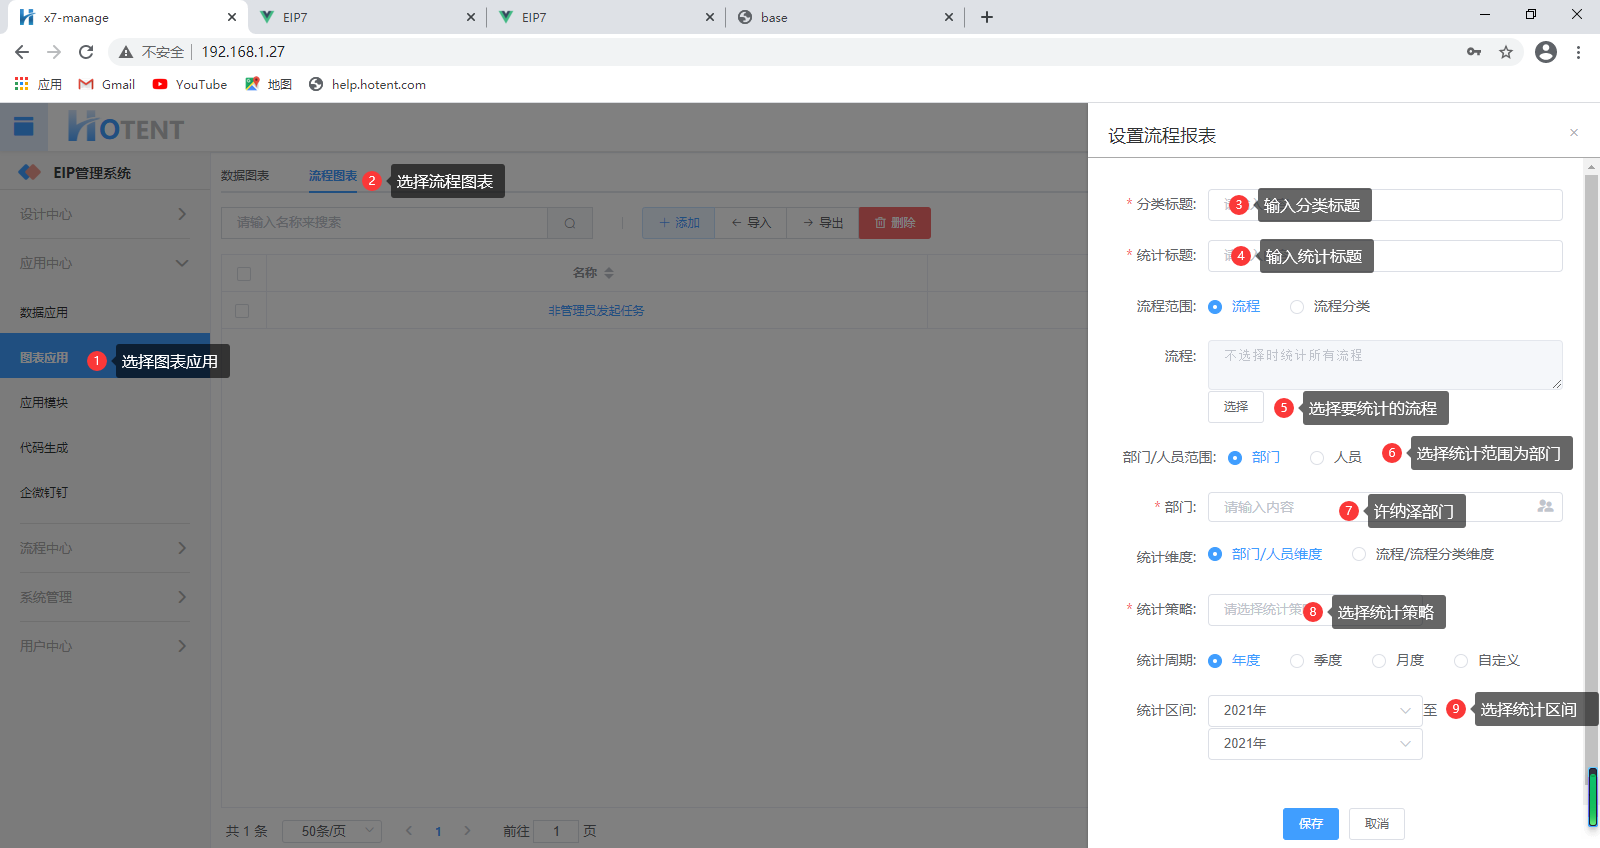
Task: Click the 取消 button
Action: coord(1376,824)
